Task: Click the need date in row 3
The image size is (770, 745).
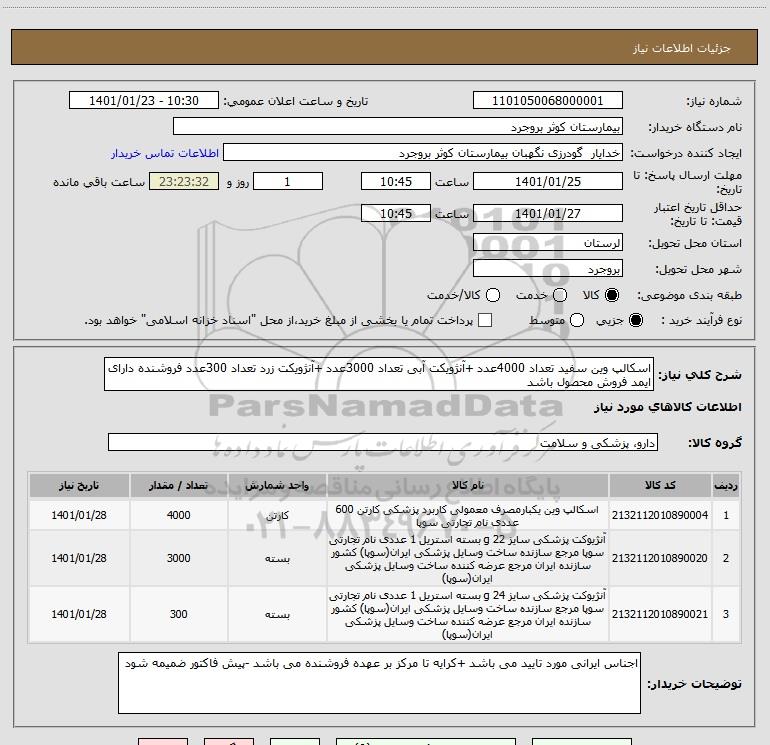Action: pos(79,614)
